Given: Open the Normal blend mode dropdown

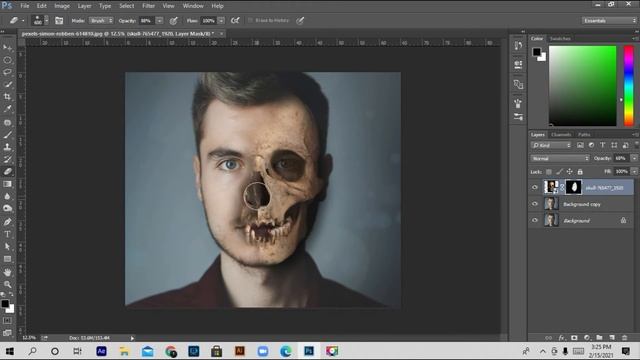Looking at the screenshot, I should pos(560,158).
